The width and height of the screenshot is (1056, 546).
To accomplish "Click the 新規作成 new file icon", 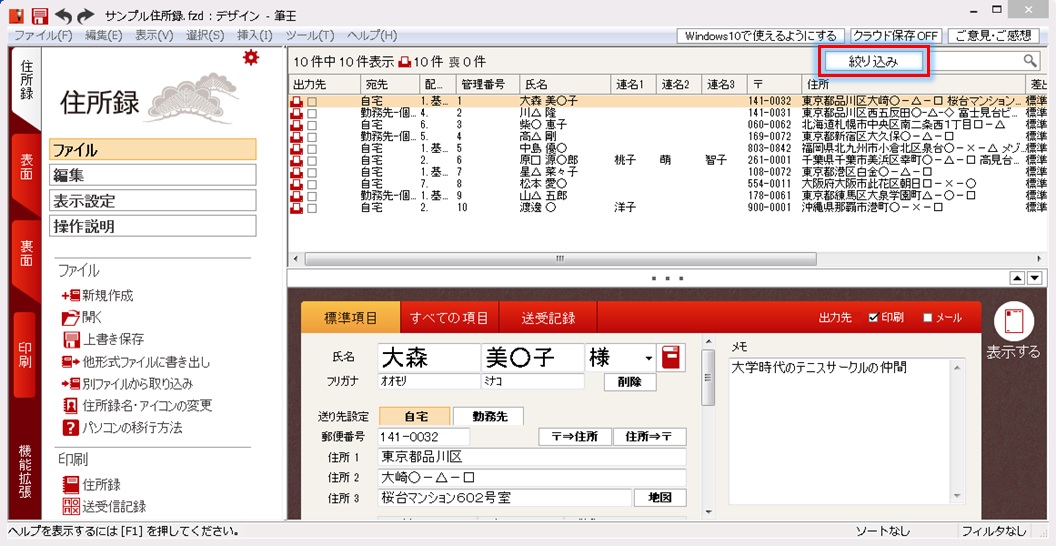I will tap(70, 296).
